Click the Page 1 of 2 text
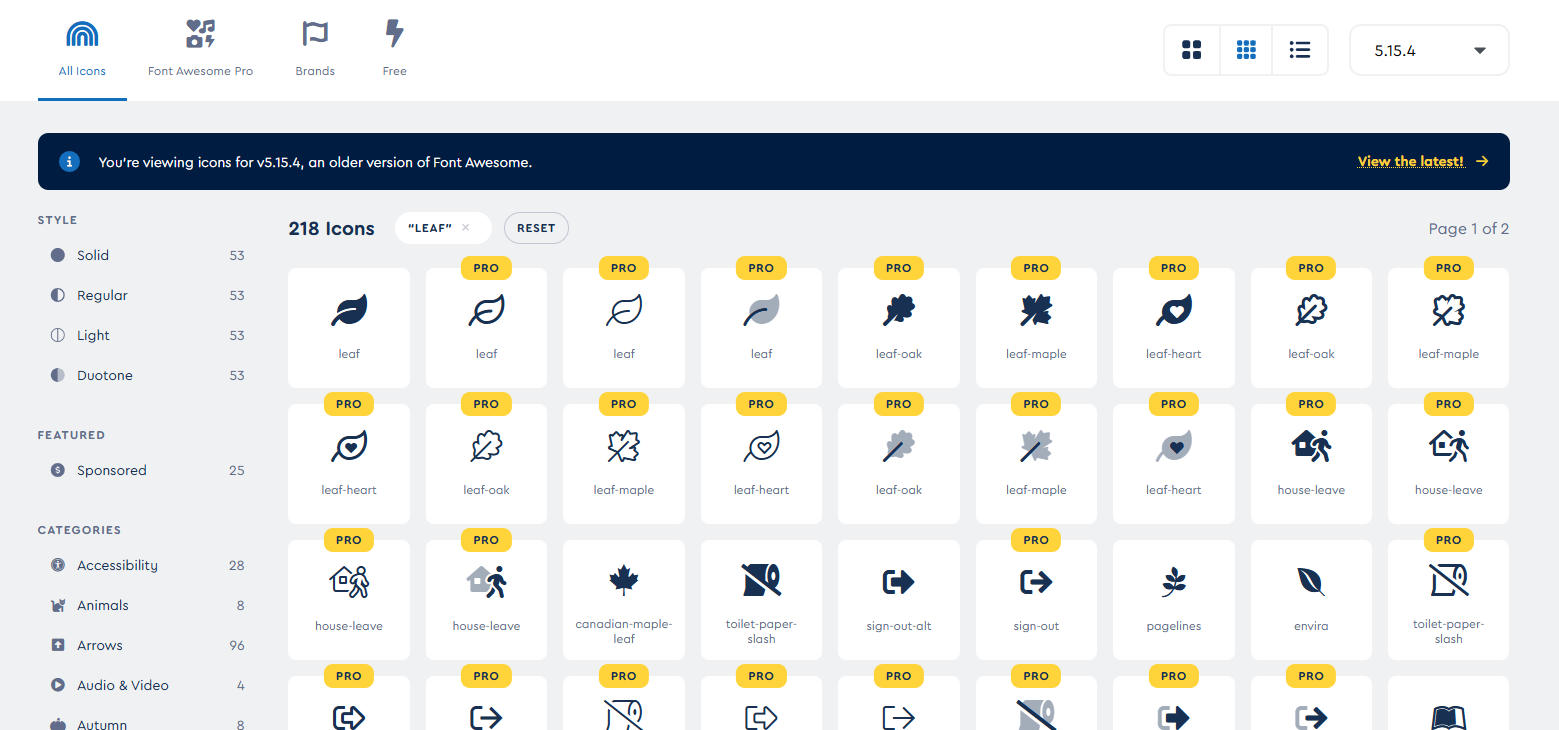This screenshot has height=730, width=1559. point(1469,229)
